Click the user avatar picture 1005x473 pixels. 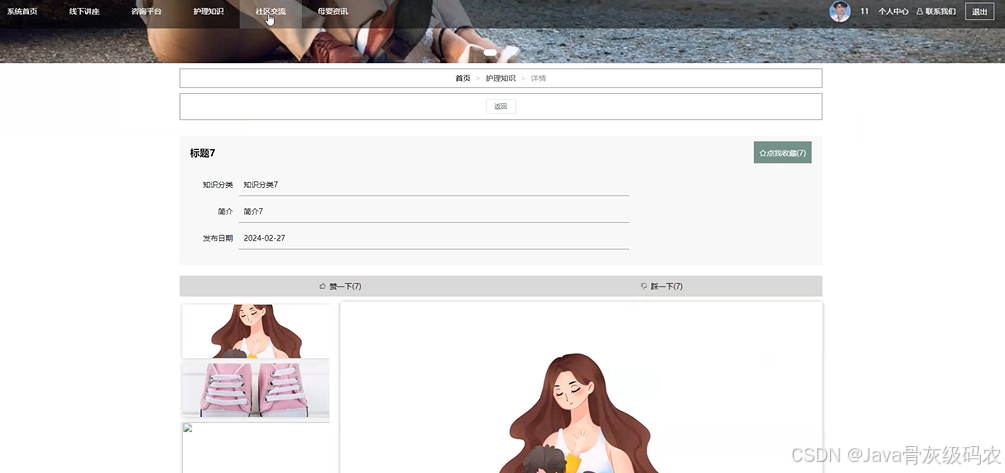pos(840,12)
